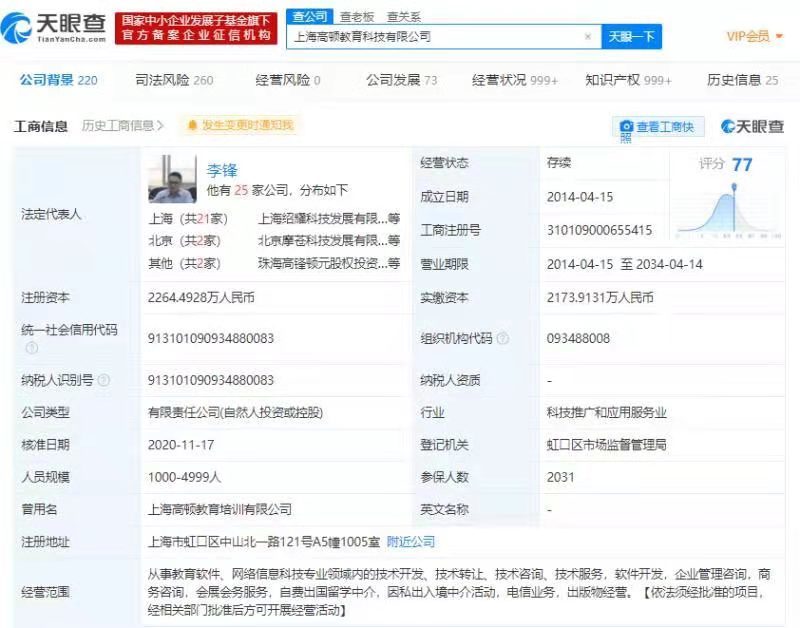Click the 附近公司 link
Screen dimensions: 800x628
pyautogui.click(x=411, y=542)
